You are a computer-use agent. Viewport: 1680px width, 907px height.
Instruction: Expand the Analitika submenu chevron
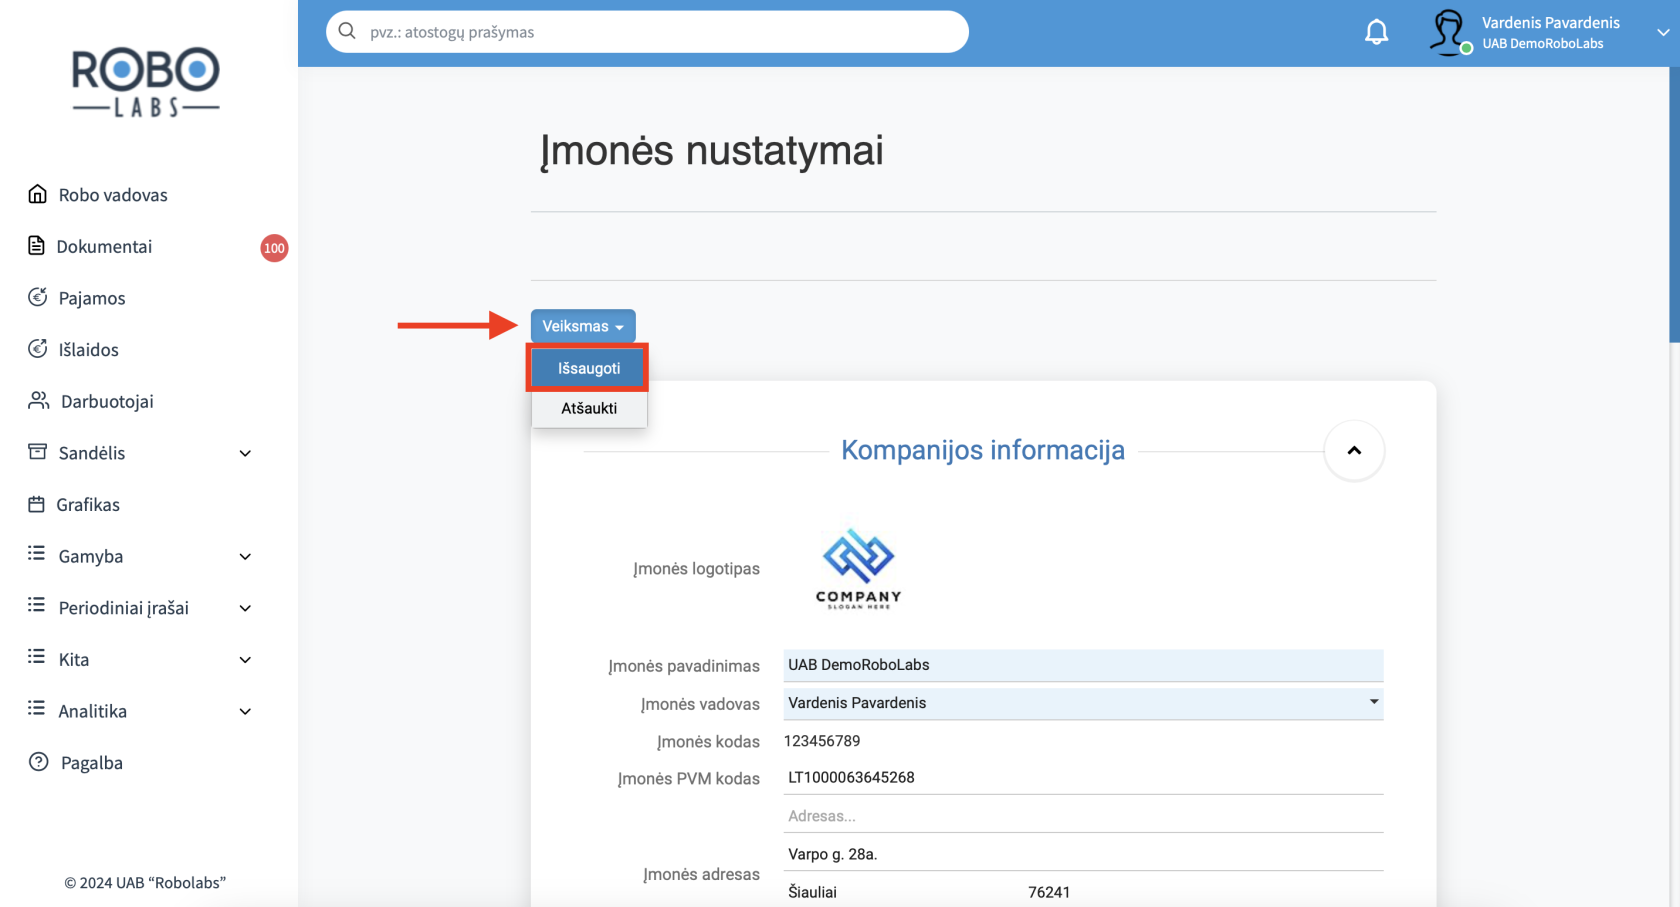pos(245,711)
